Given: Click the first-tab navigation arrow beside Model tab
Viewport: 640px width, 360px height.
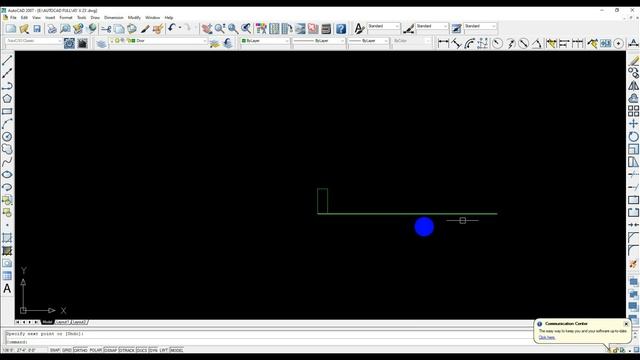Looking at the screenshot, I should [x=18, y=322].
